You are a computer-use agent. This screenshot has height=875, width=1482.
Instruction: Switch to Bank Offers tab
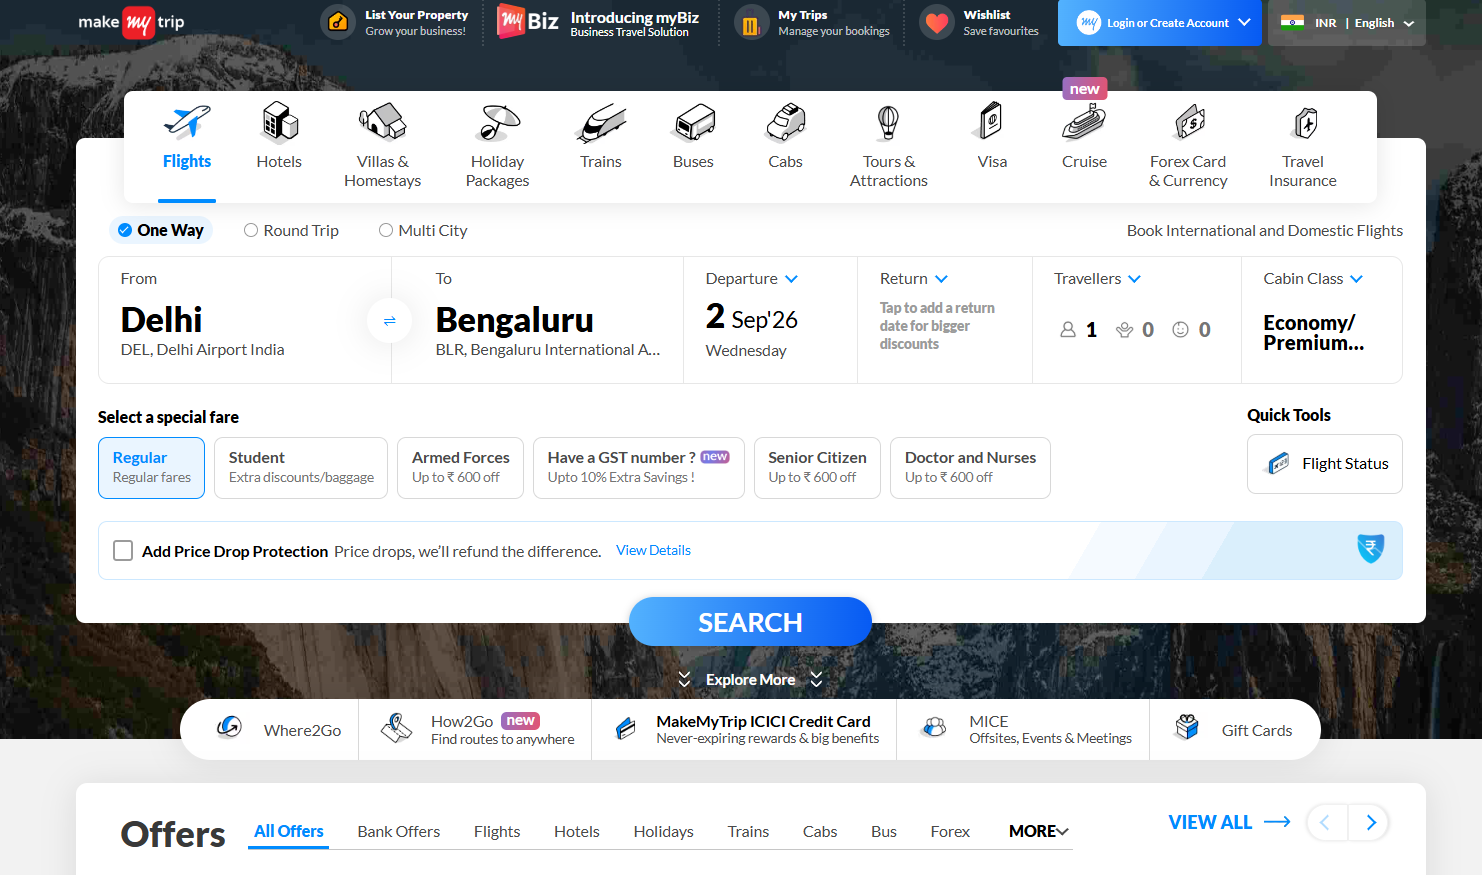click(399, 831)
